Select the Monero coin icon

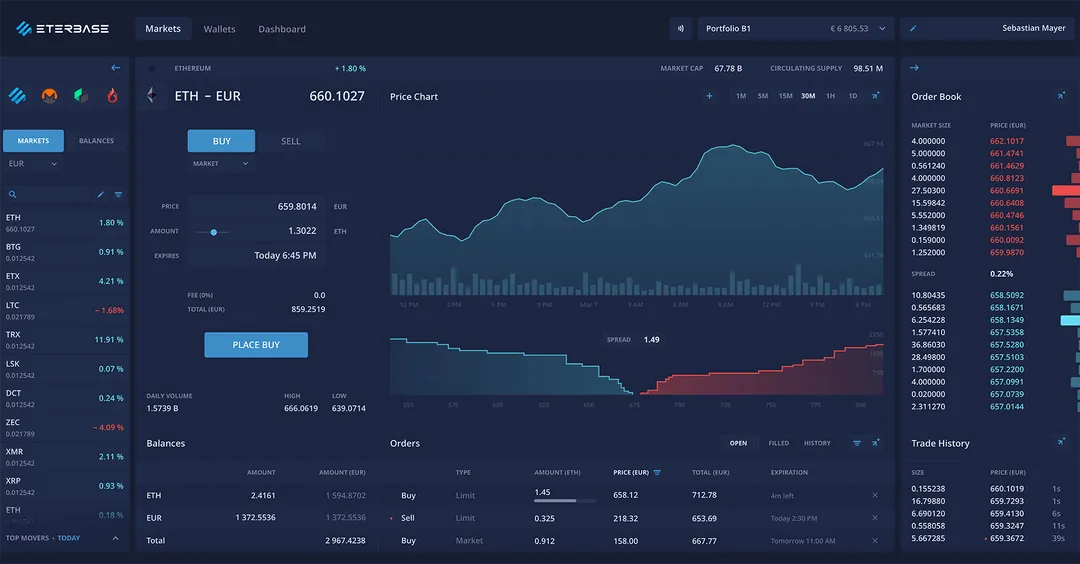click(x=49, y=96)
